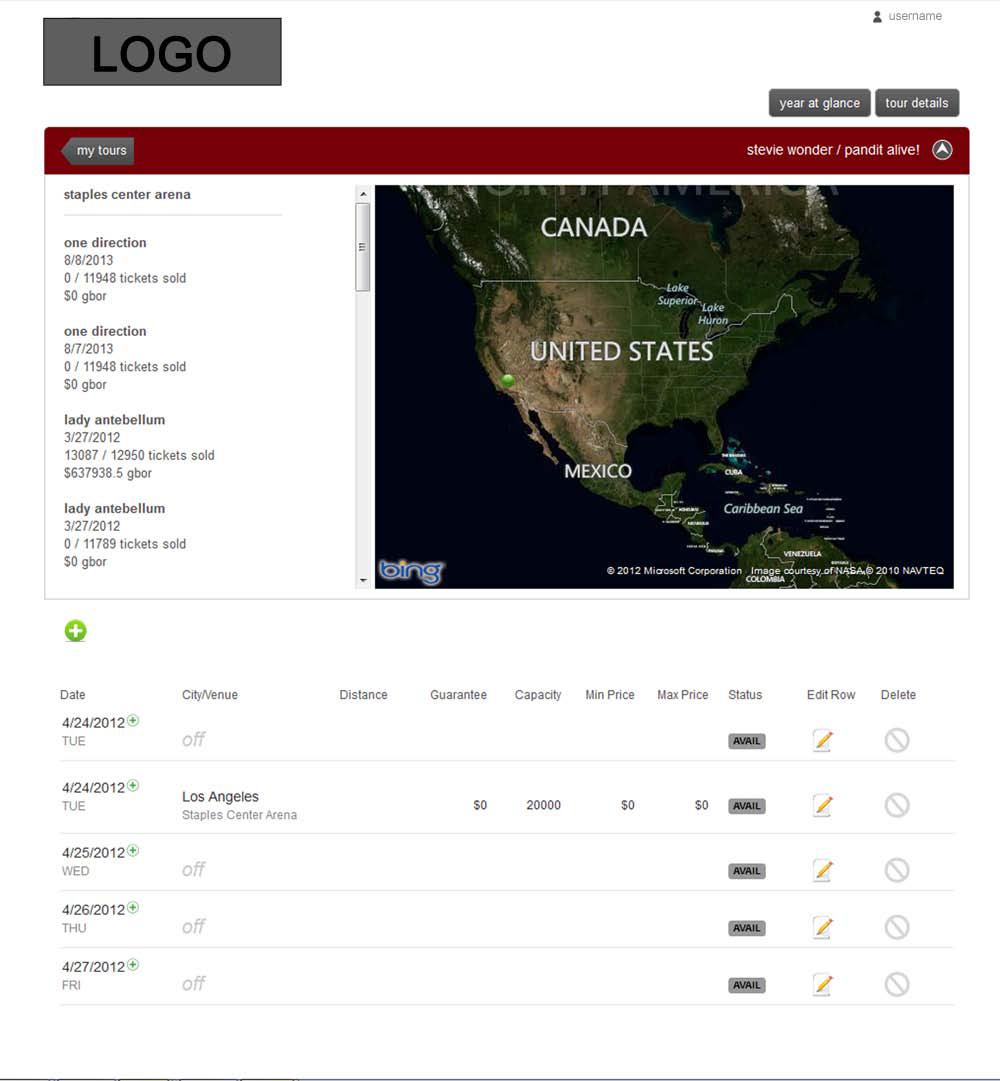The width and height of the screenshot is (1000, 1081).
Task: Click the Delete column header
Action: (x=898, y=695)
